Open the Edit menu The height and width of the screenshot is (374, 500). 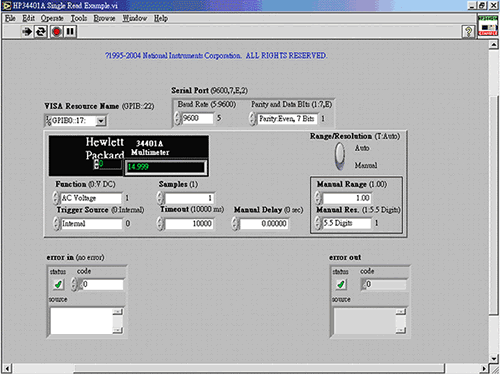point(28,18)
